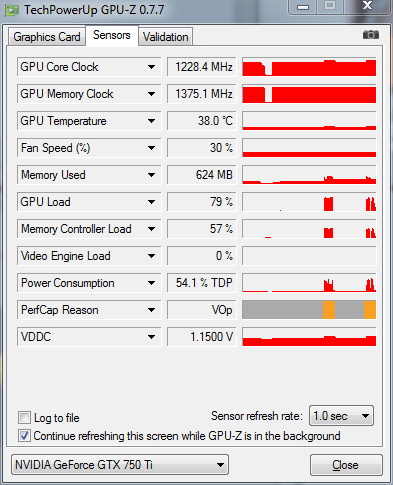Image resolution: width=393 pixels, height=485 pixels.
Task: Switch to the Graphics Card tab
Action: pos(47,37)
